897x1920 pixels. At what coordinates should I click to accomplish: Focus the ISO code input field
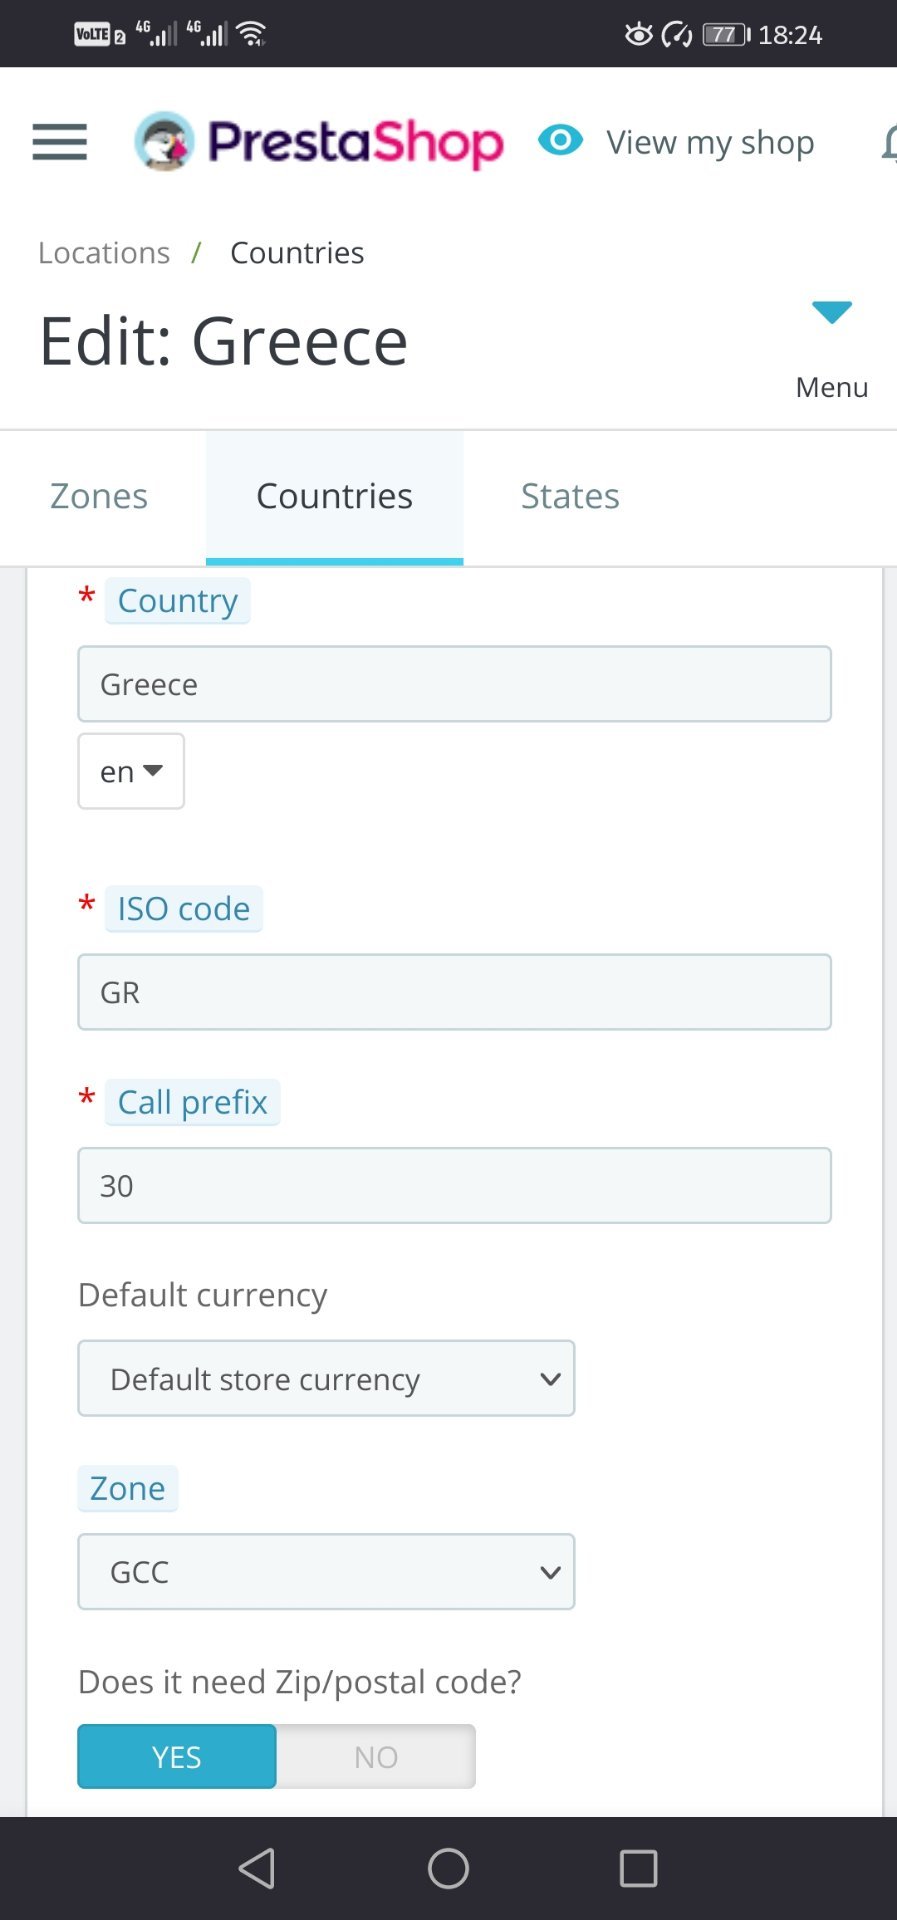click(454, 992)
